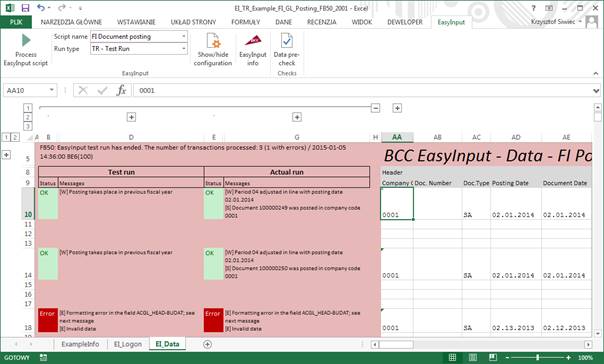Select the Normal view icon in status bar
The width and height of the screenshot is (604, 364).
[x=453, y=357]
